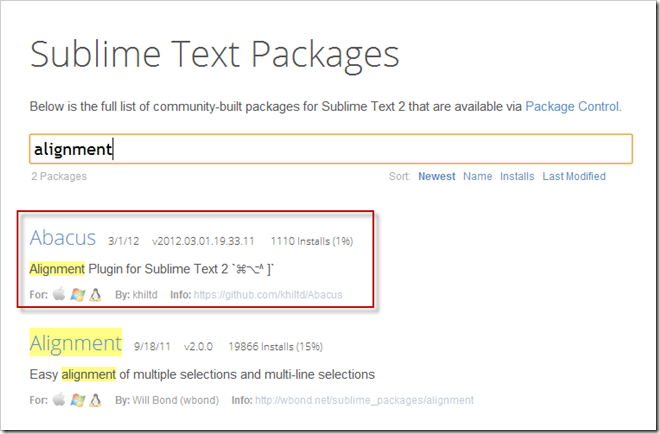Visit the Abacus GitHub info URL
660x434 pixels.
click(x=283, y=296)
